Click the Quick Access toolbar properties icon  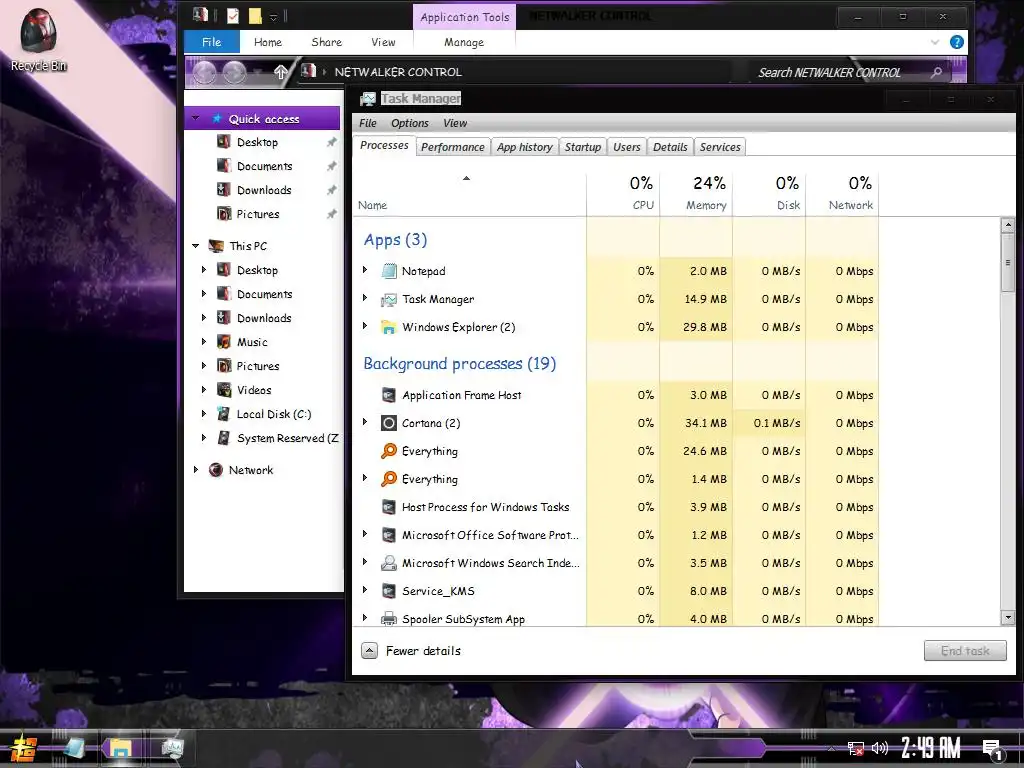pyautogui.click(x=232, y=15)
